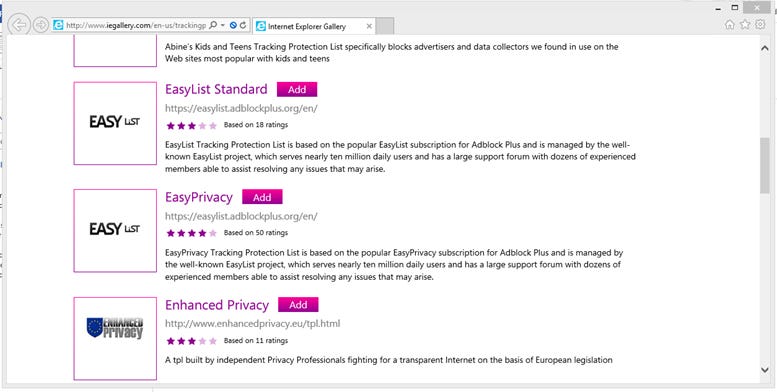Open the EasyPrivacy title link
This screenshot has height=392, width=777.
click(x=199, y=197)
